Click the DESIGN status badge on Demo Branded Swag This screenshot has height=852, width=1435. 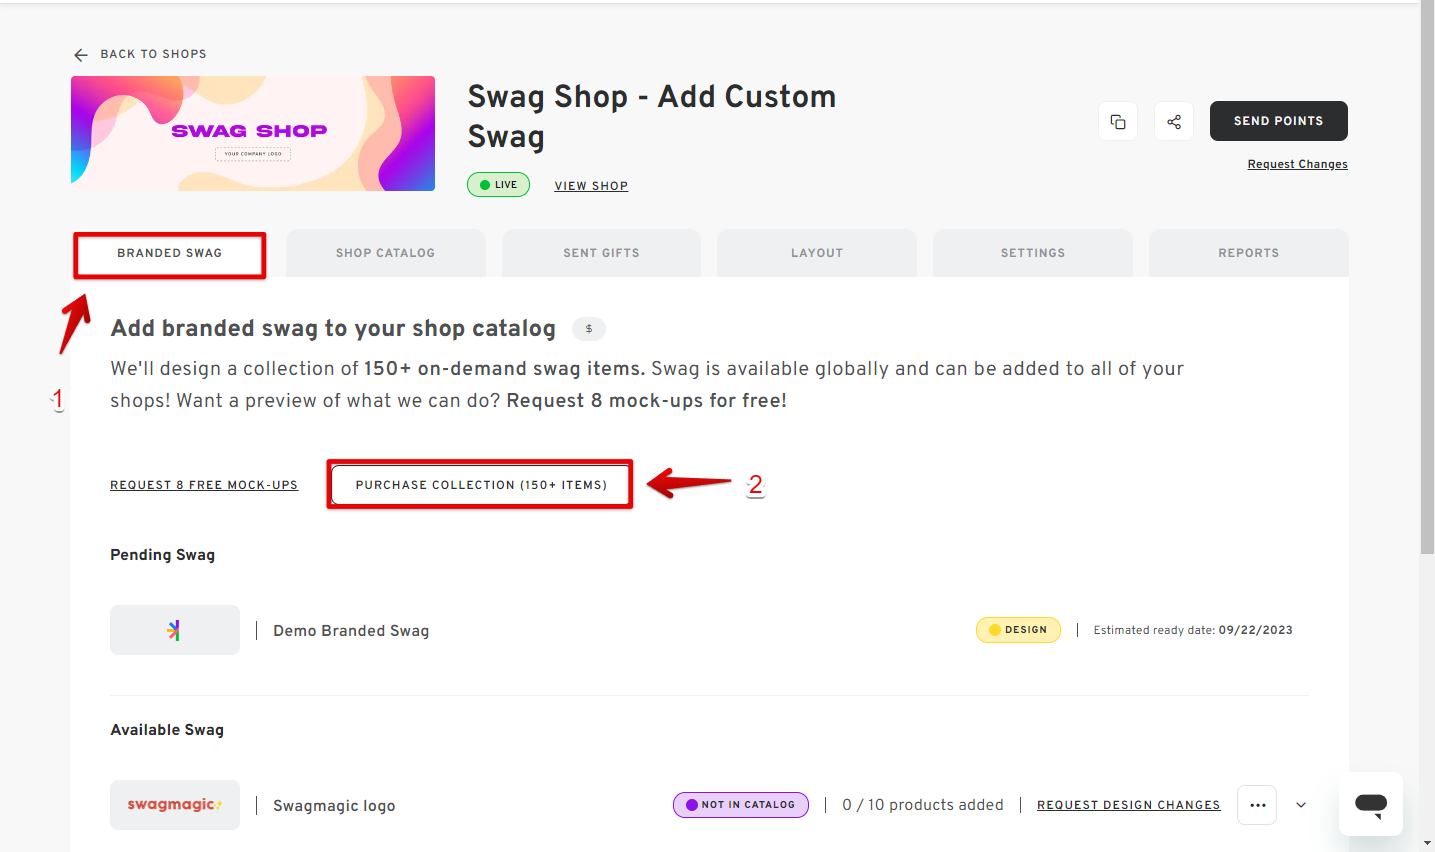(1018, 629)
